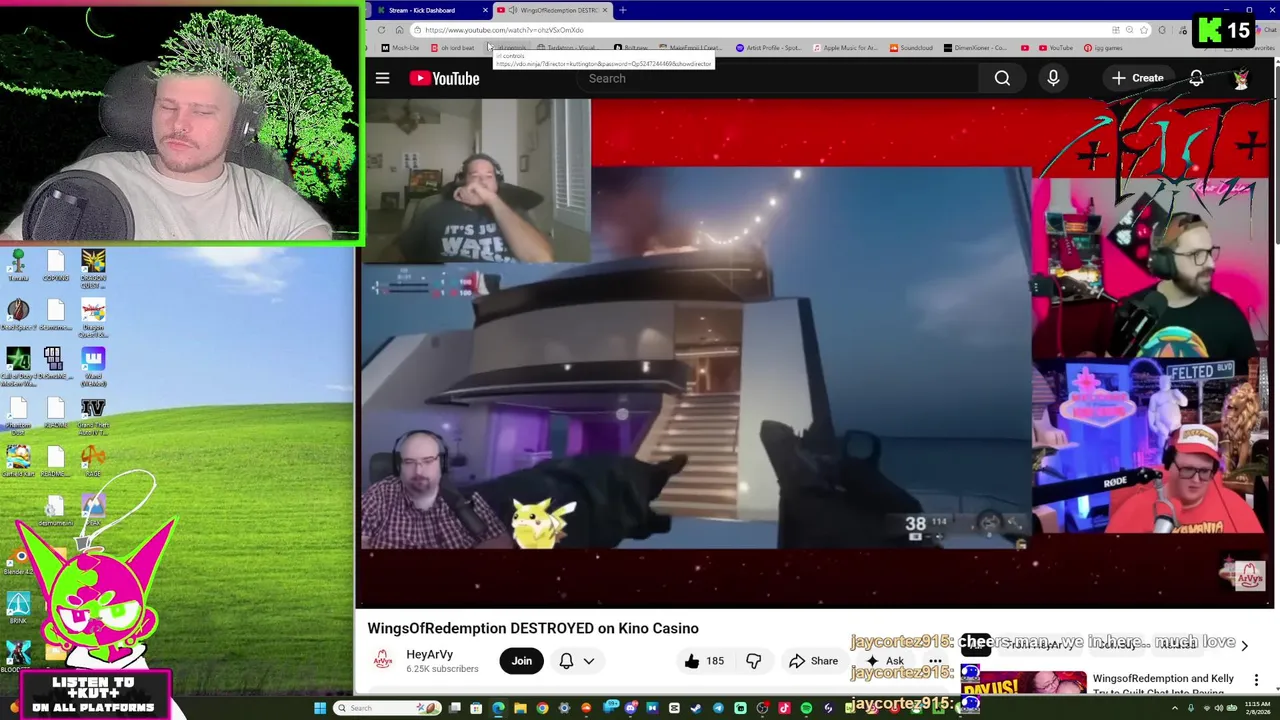Image resolution: width=1280 pixels, height=720 pixels.
Task: Select the Dragon Quest top desktop icon
Action: (x=93, y=268)
